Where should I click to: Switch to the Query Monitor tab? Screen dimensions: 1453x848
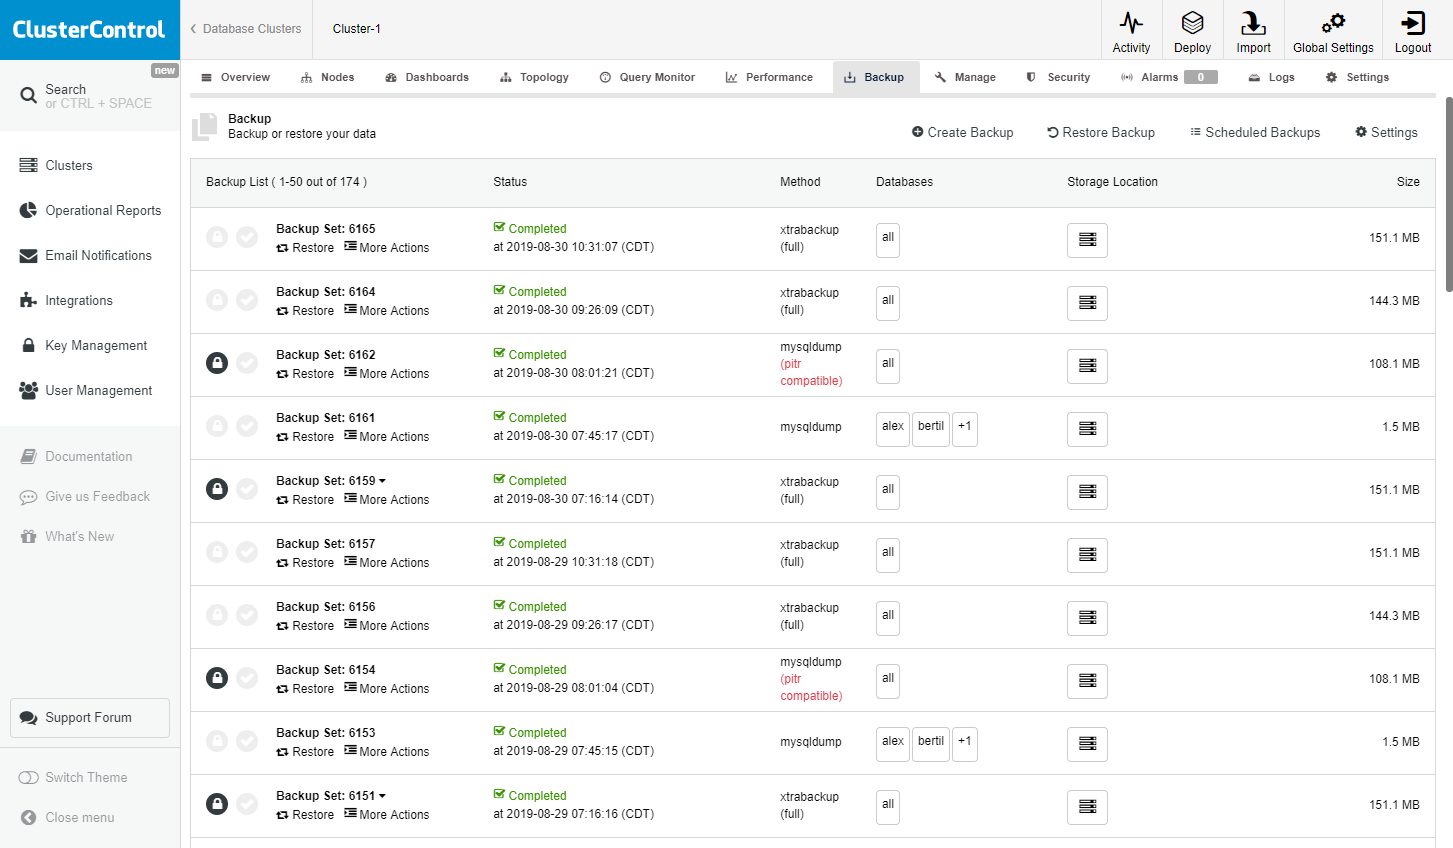647,77
